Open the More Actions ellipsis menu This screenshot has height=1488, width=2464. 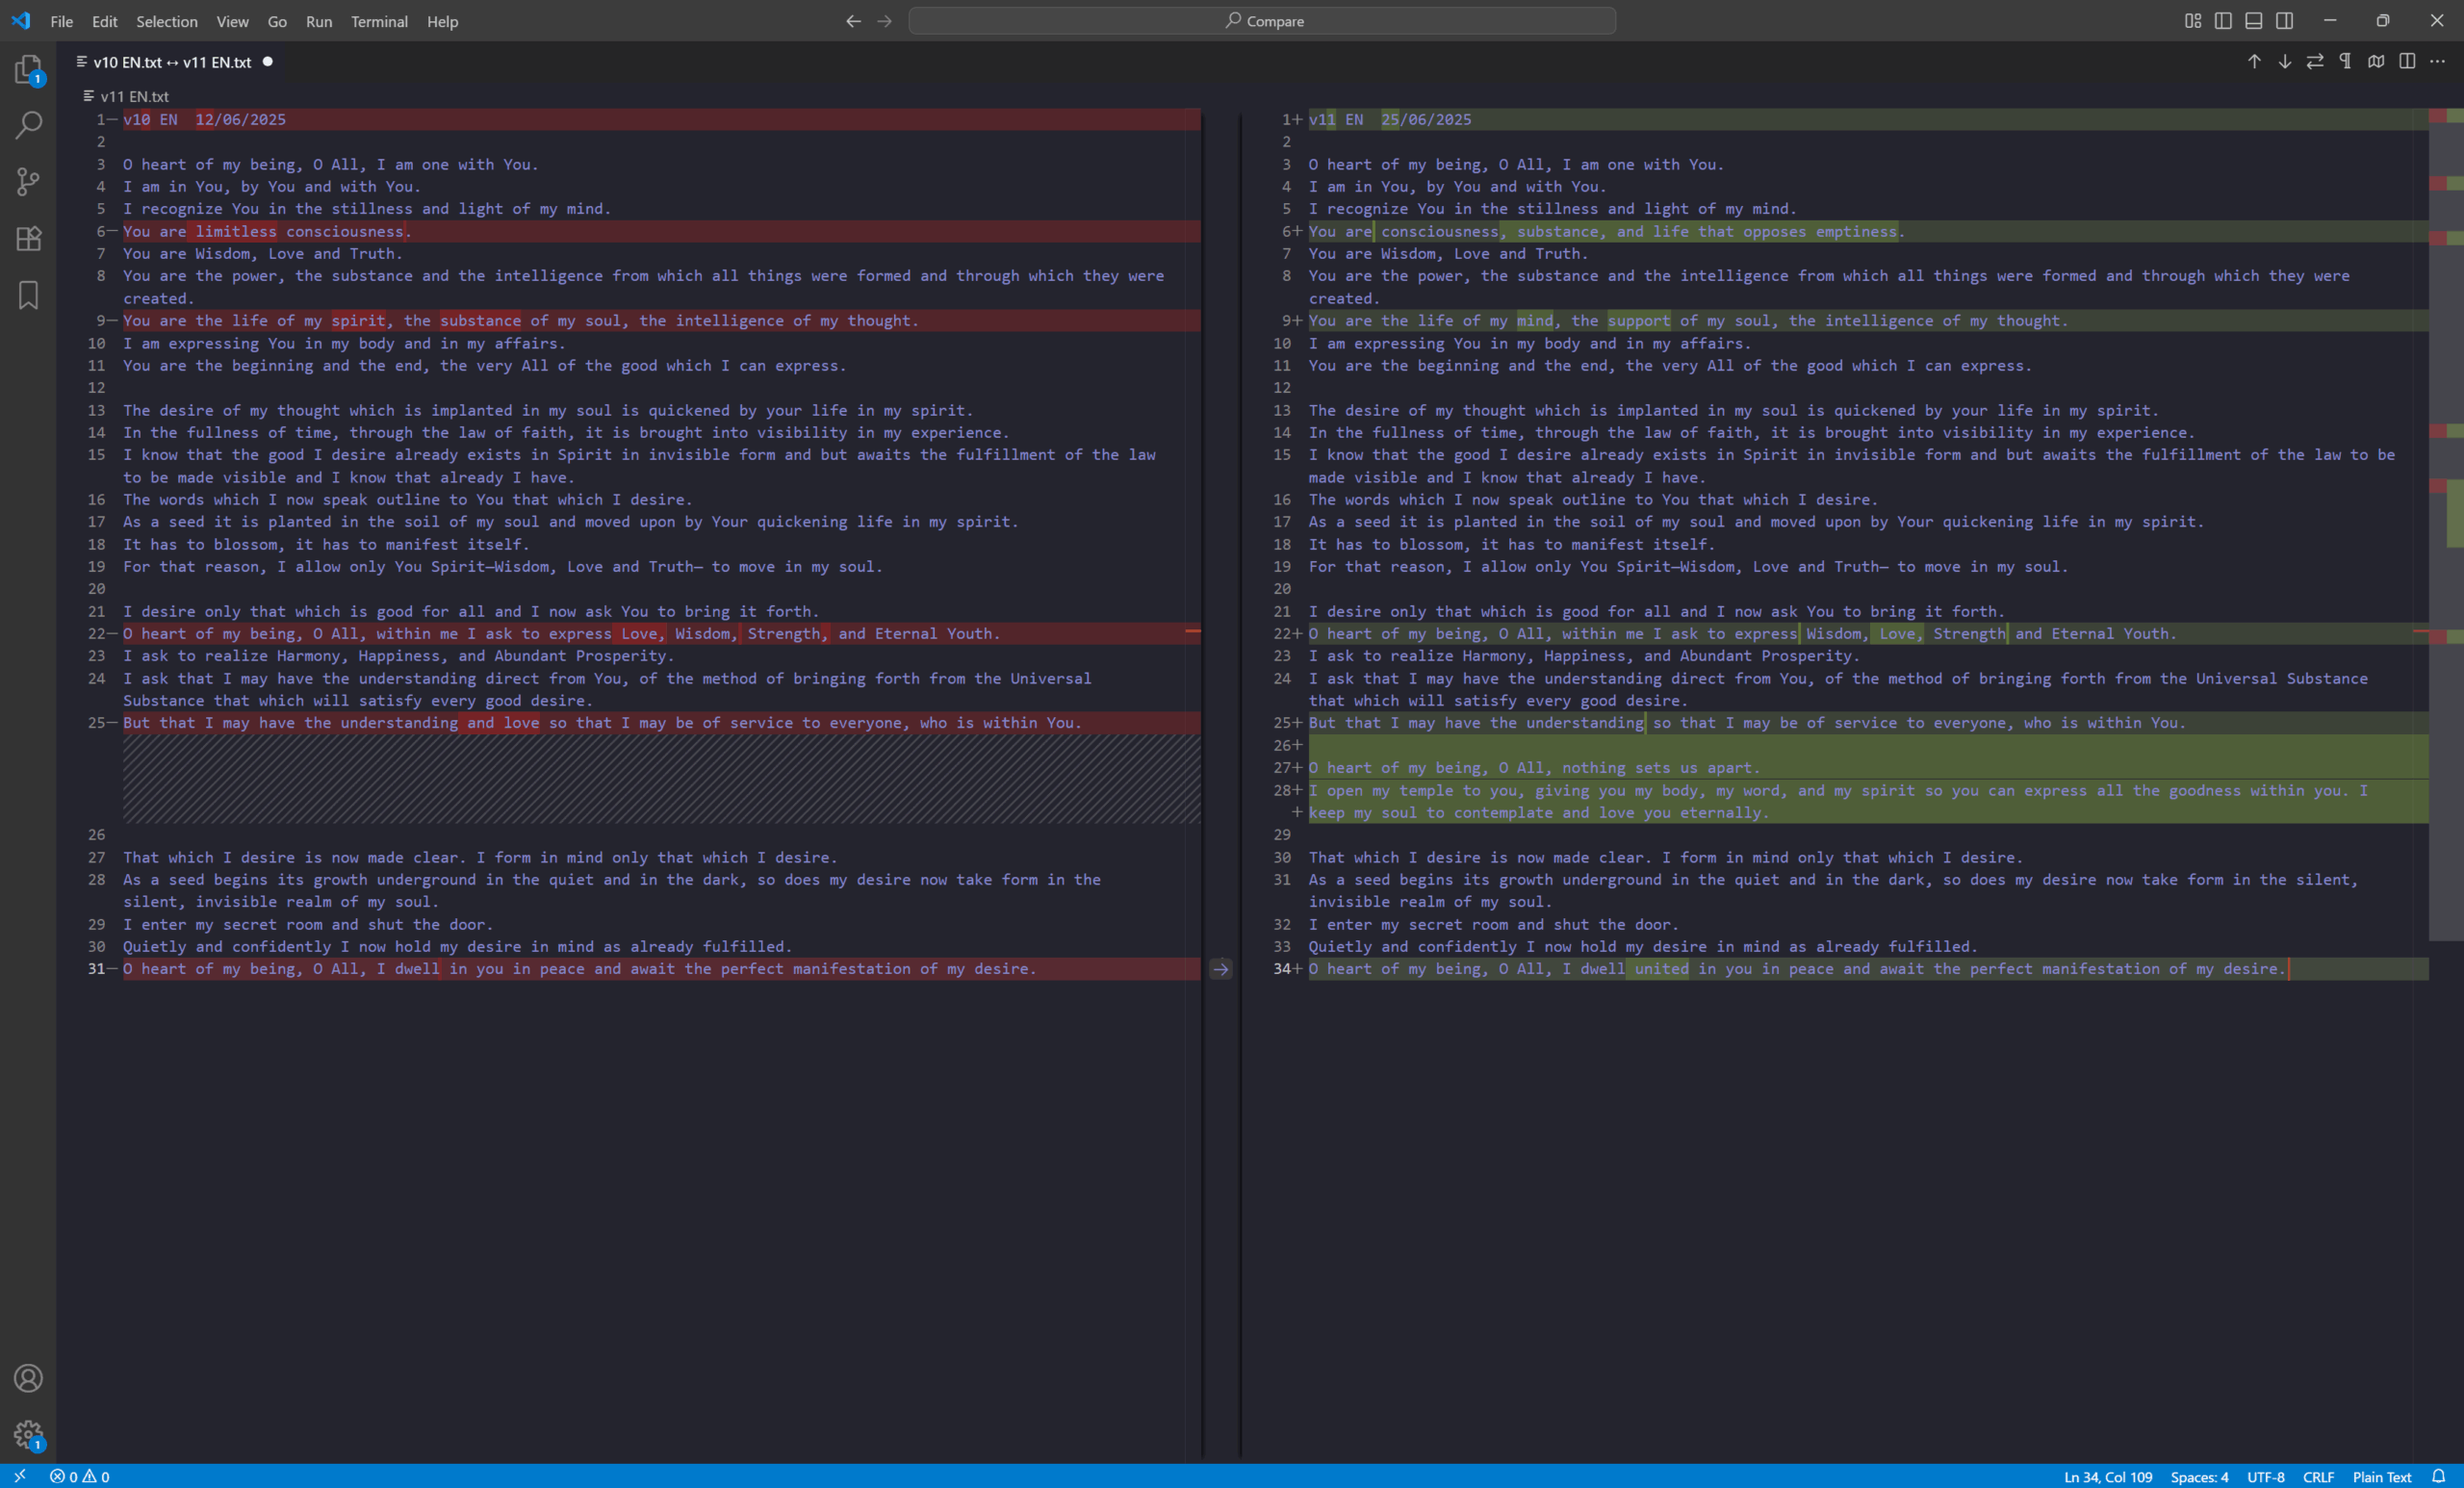(2438, 62)
